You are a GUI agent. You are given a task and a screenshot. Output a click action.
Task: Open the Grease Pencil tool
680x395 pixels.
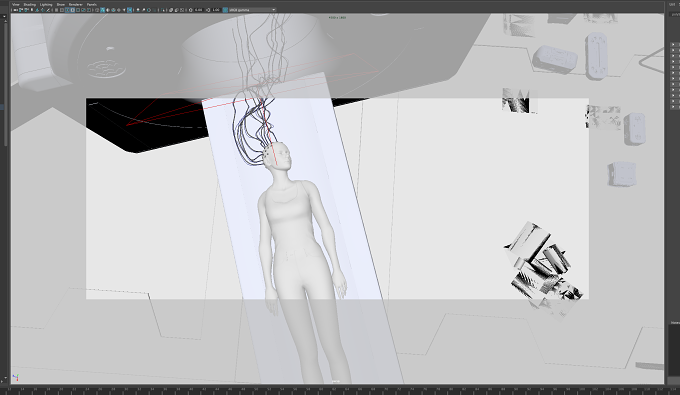[48, 10]
